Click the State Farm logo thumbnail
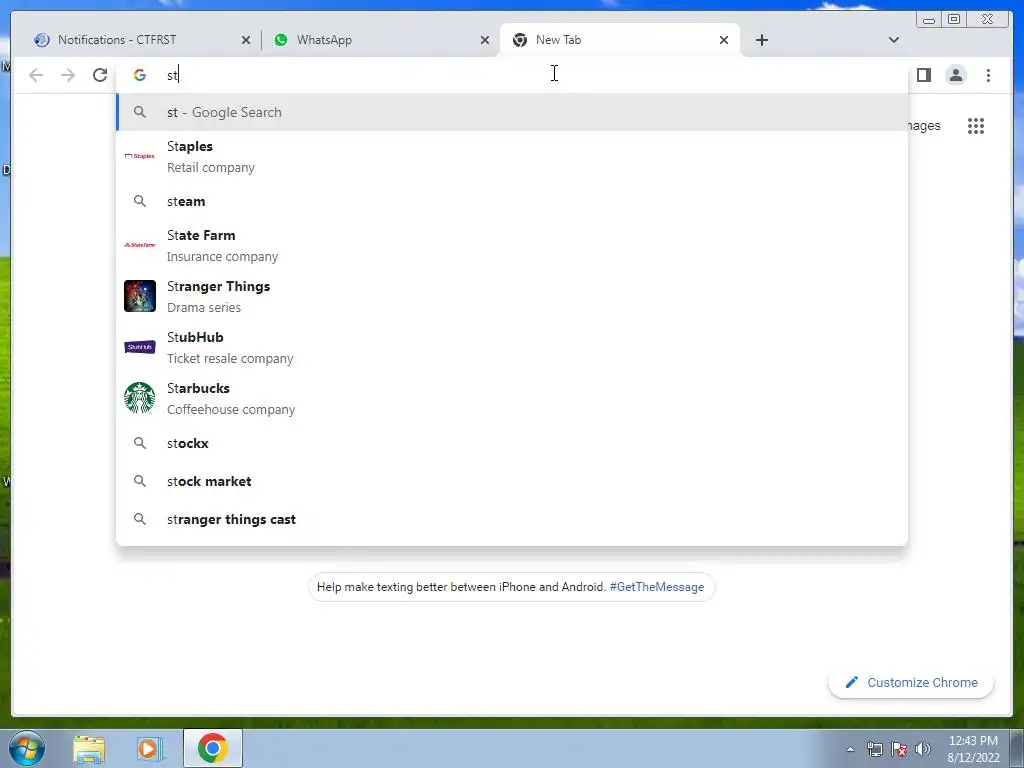This screenshot has height=768, width=1024. pos(140,245)
